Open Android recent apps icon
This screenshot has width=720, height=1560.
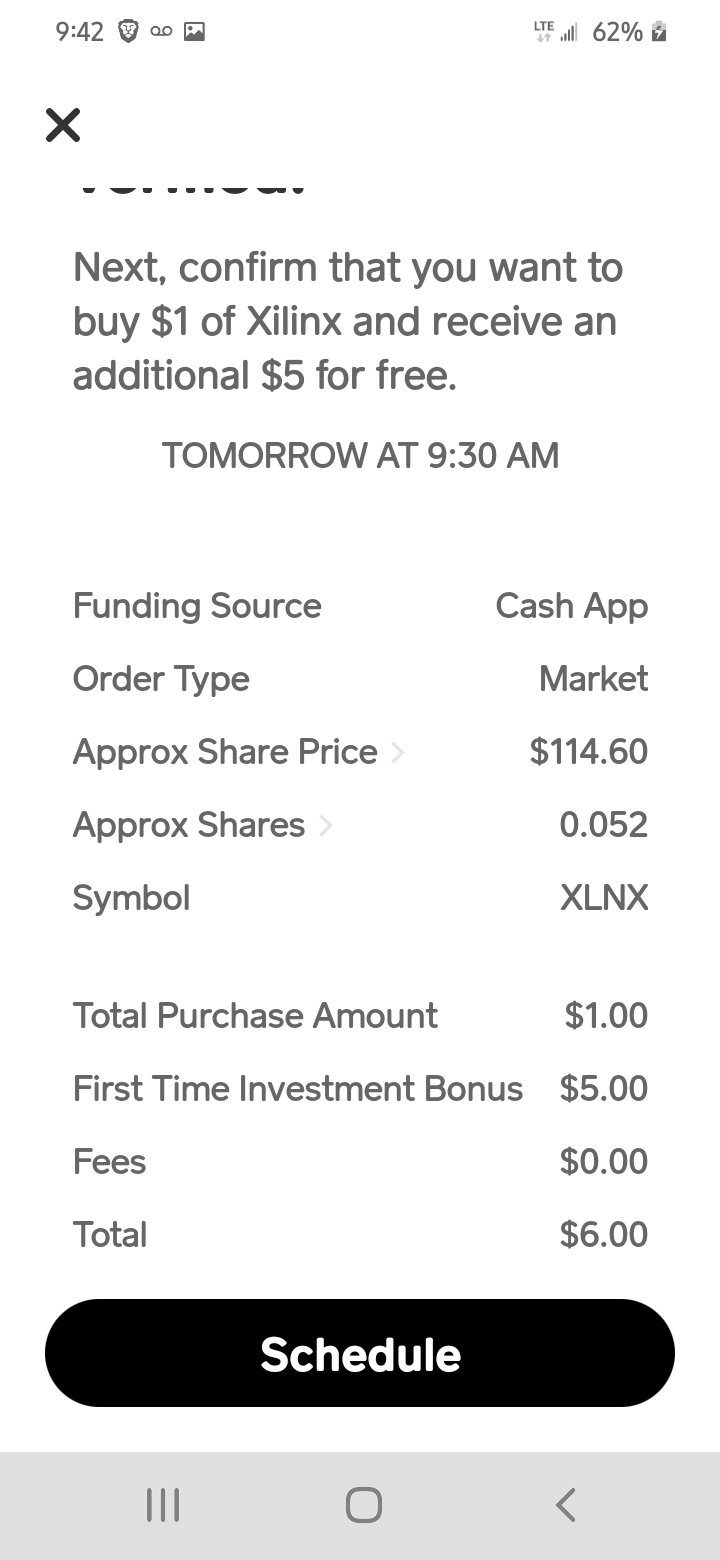(x=163, y=1504)
